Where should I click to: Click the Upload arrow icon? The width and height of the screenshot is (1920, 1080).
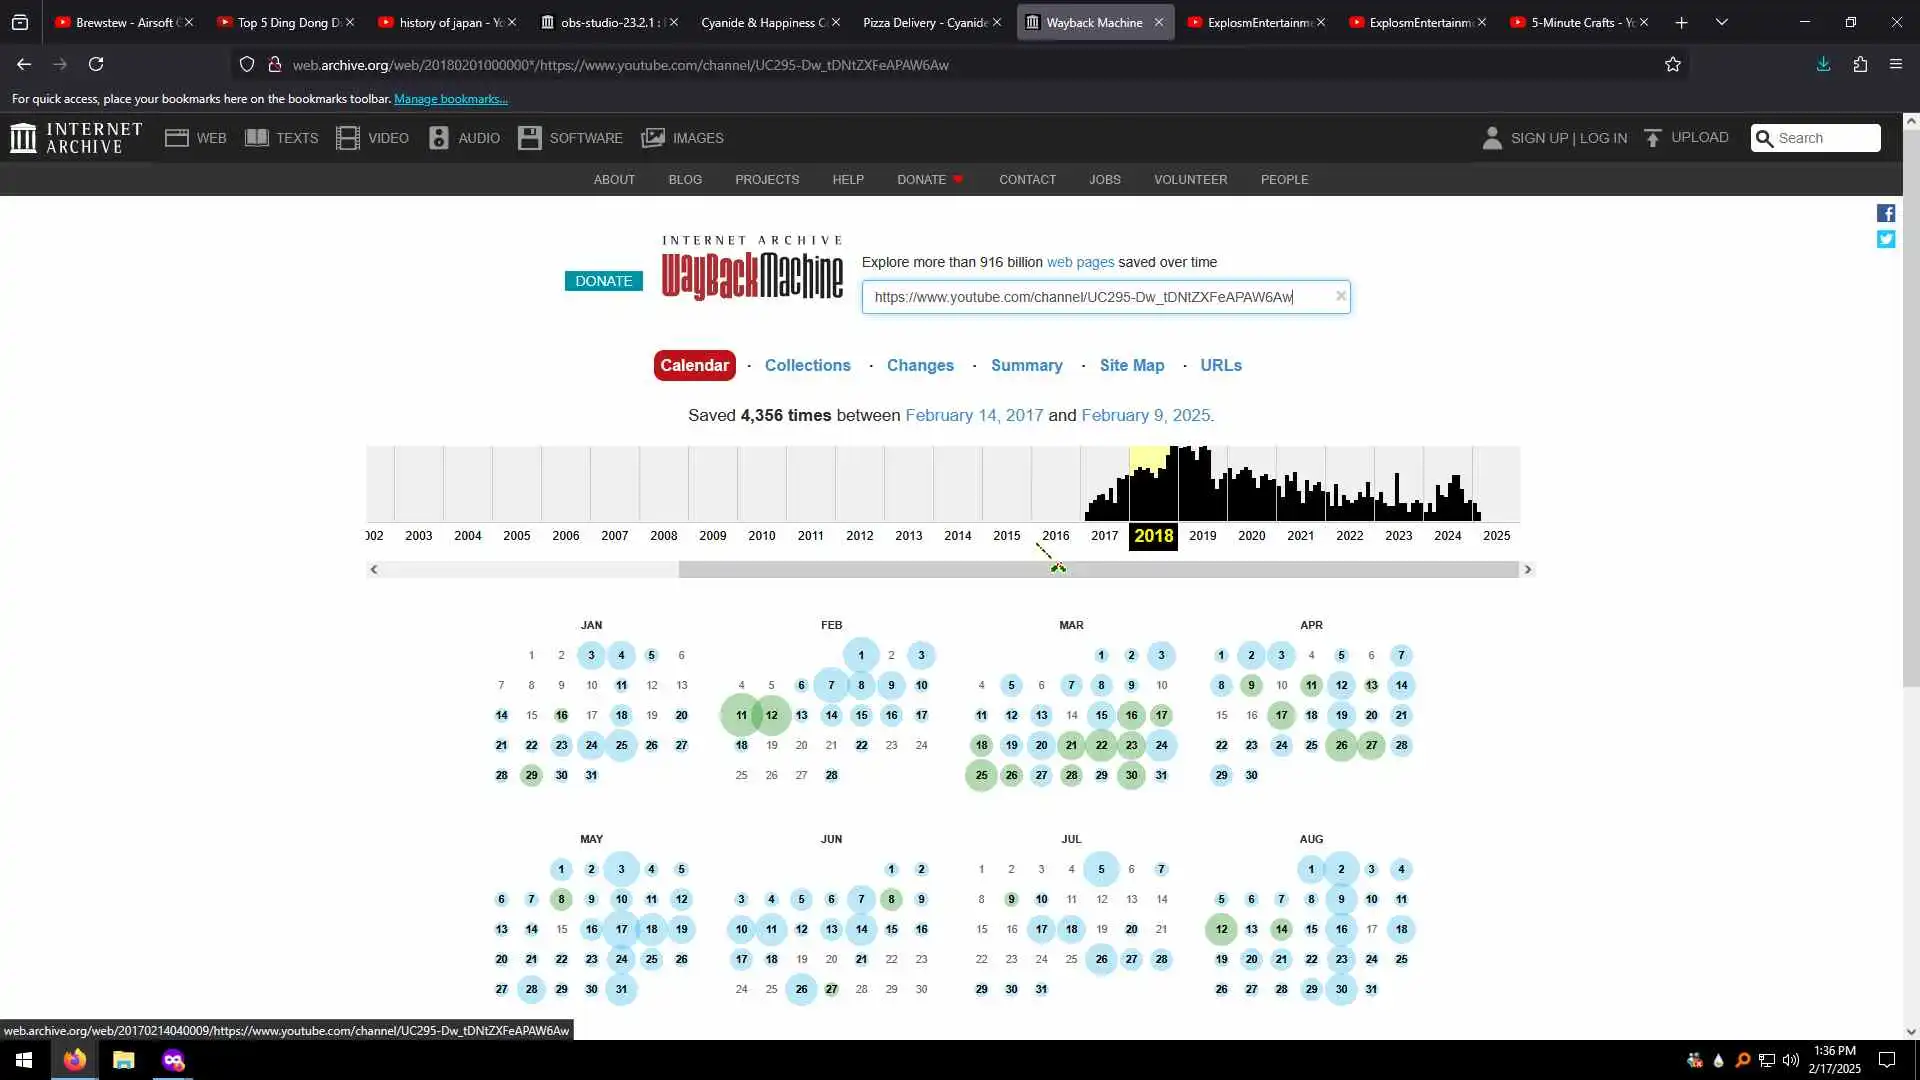[x=1653, y=138]
